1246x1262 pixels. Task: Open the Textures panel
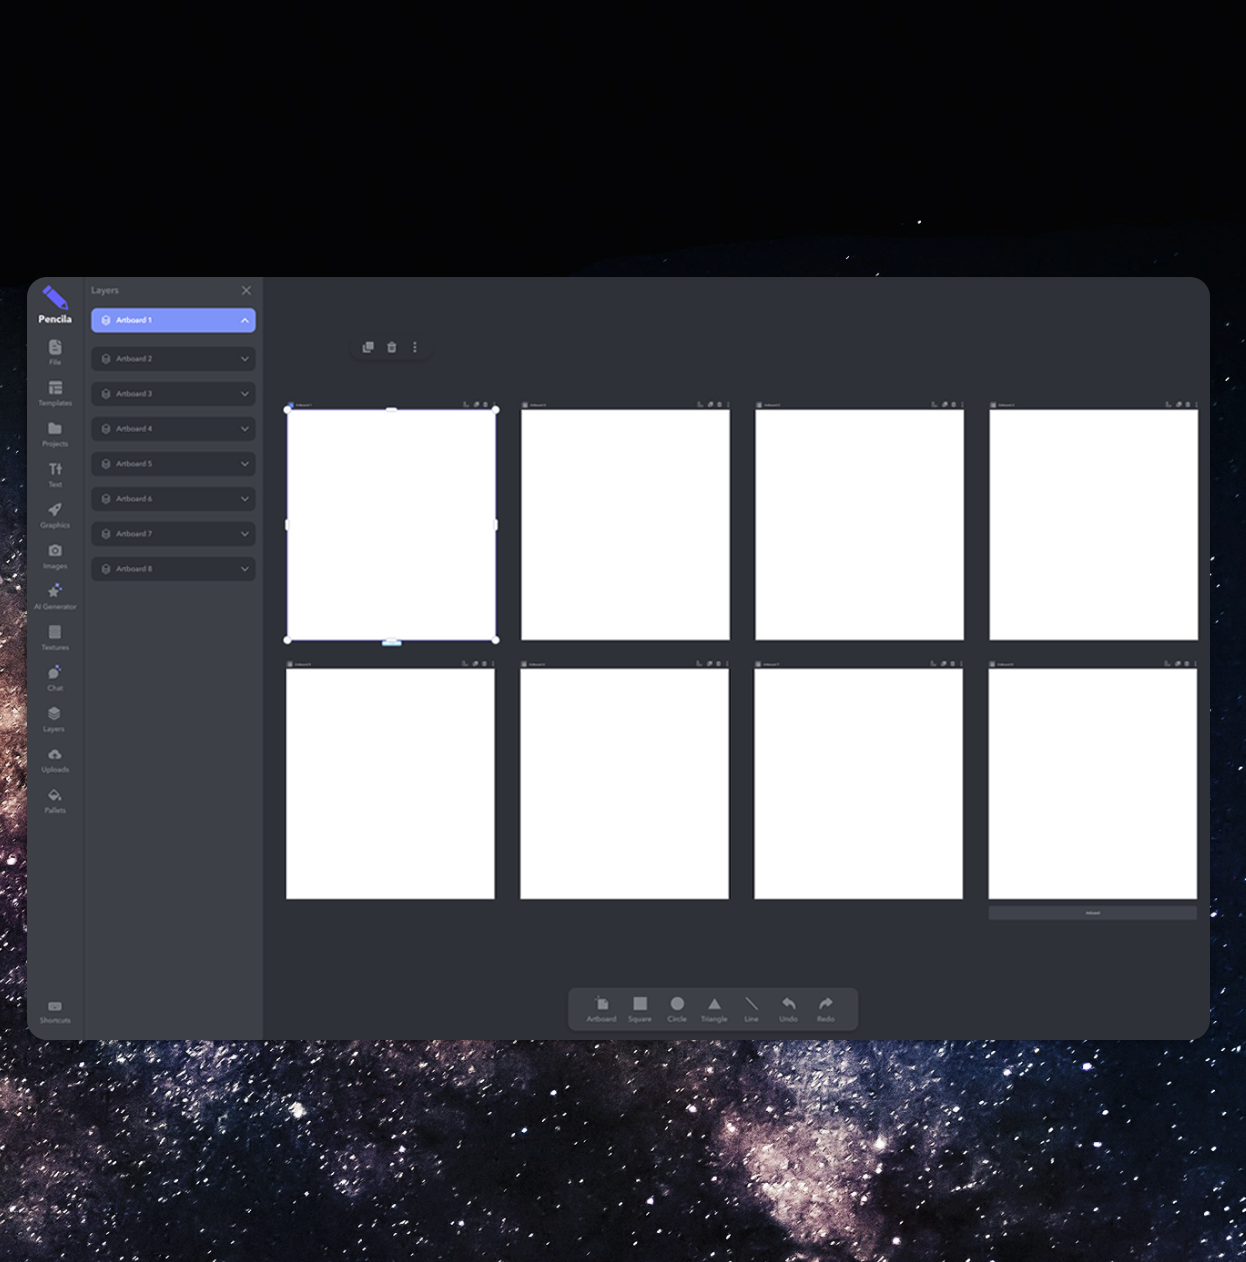point(55,637)
